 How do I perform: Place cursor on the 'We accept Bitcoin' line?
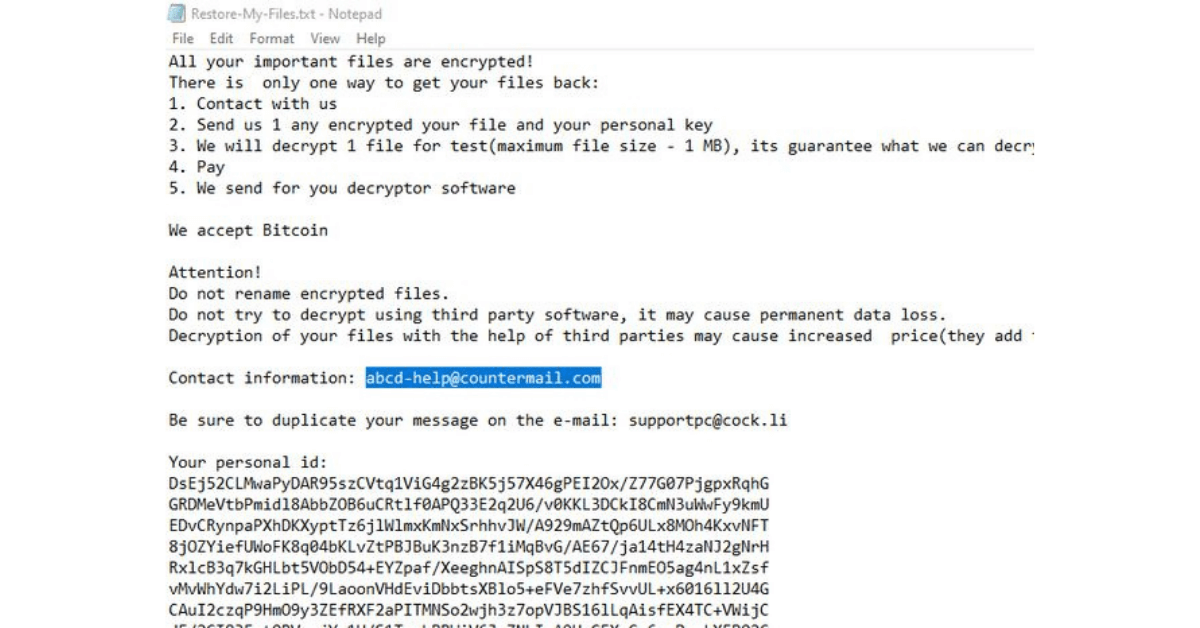[248, 230]
